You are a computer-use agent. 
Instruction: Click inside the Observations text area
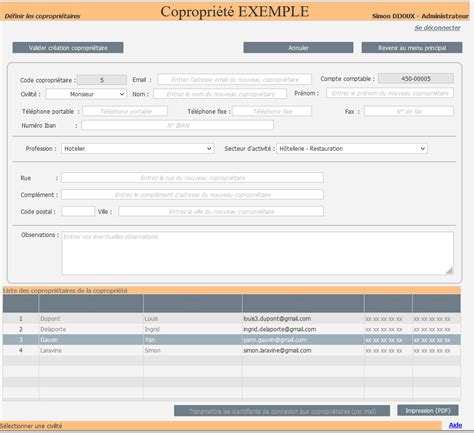(257, 253)
